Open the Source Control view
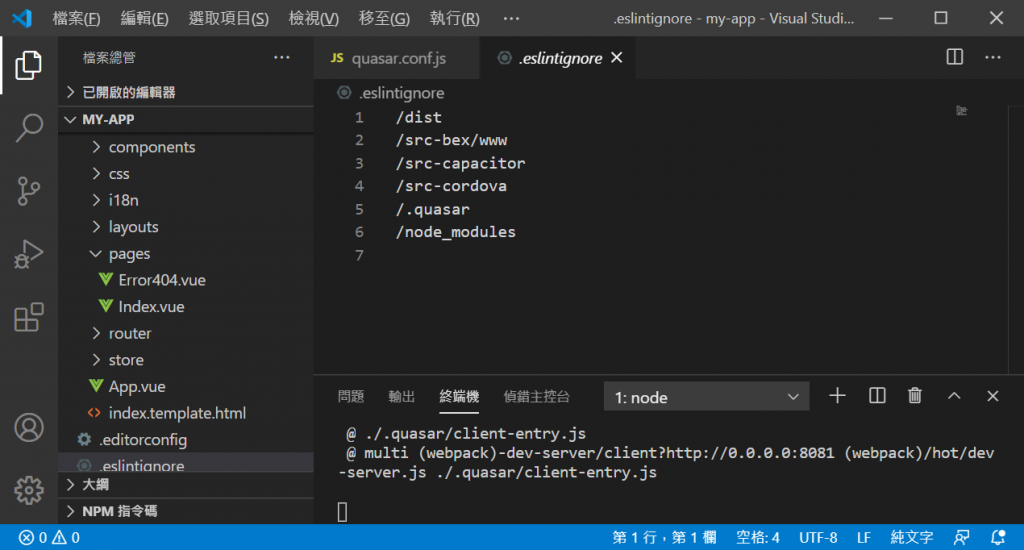 click(28, 191)
